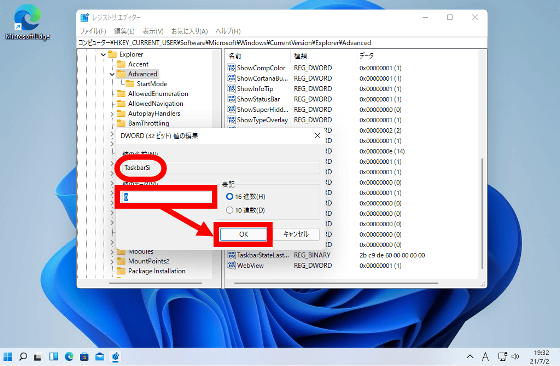This screenshot has width=560, height=366.
Task: Select the ShowStatusBar value name
Action: click(258, 99)
